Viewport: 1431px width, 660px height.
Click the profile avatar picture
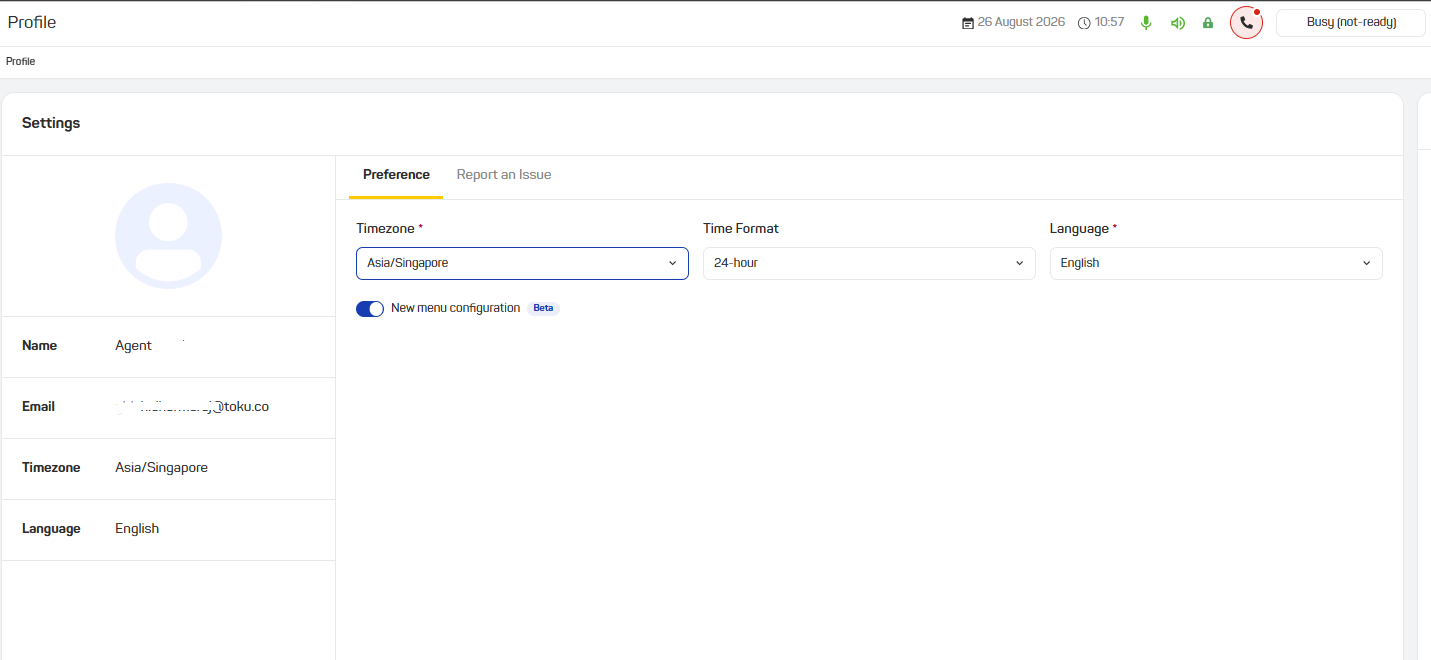click(168, 236)
